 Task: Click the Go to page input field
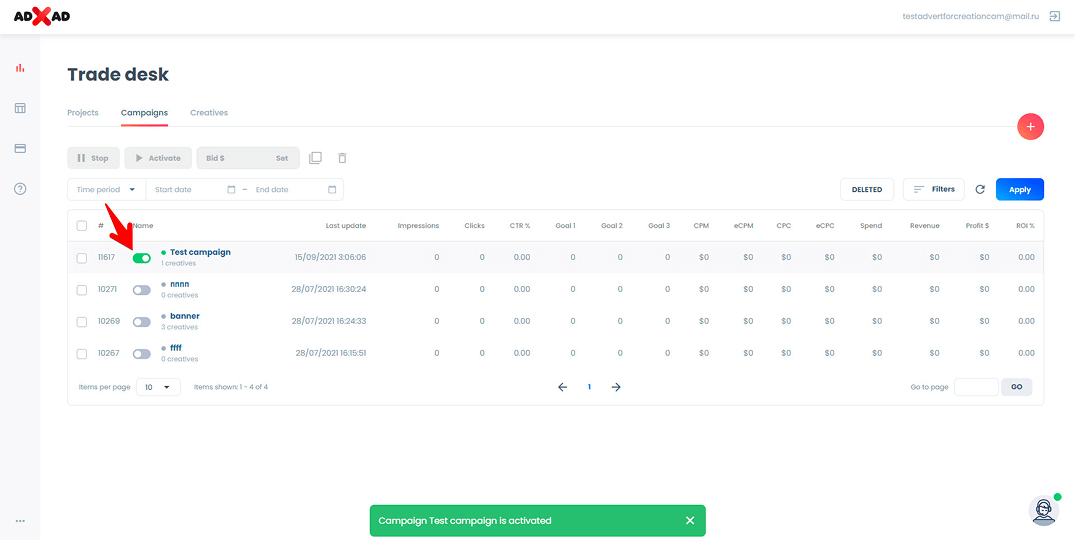tap(976, 387)
